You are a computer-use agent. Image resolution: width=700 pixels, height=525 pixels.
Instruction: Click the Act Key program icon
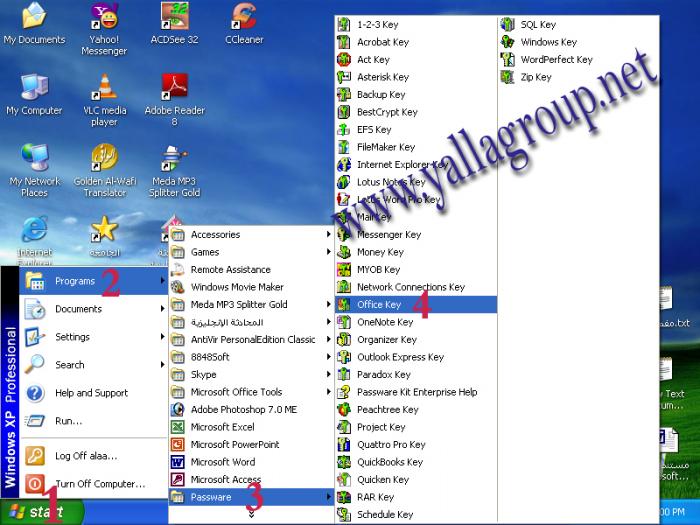(x=344, y=59)
